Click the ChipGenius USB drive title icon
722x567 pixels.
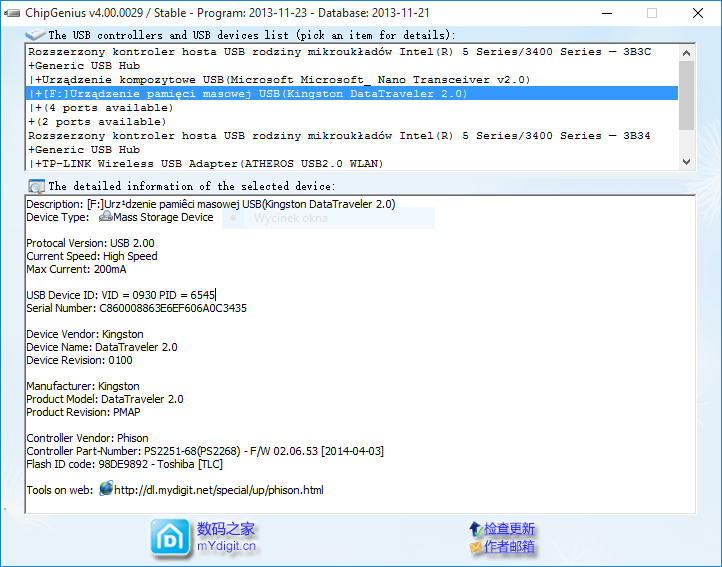click(12, 13)
